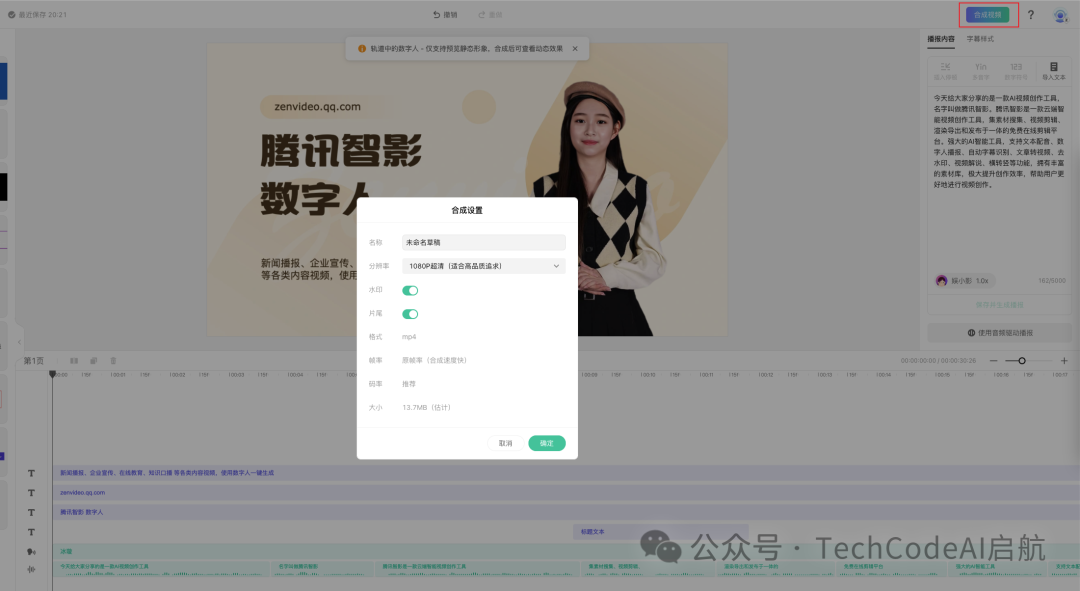This screenshot has width=1080, height=591.
Task: Click the 最近保存 20:21 status at top-left
Action: tap(37, 14)
